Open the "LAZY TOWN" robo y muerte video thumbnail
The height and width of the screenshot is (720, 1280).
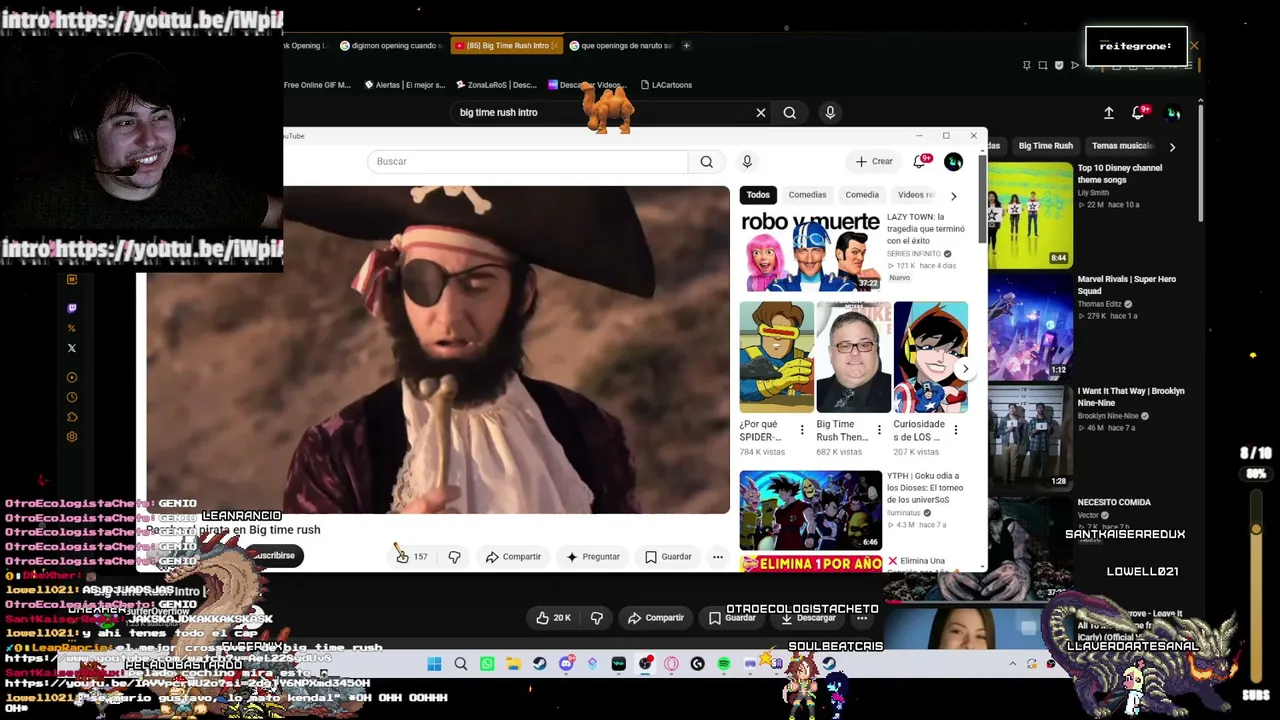[x=811, y=251]
